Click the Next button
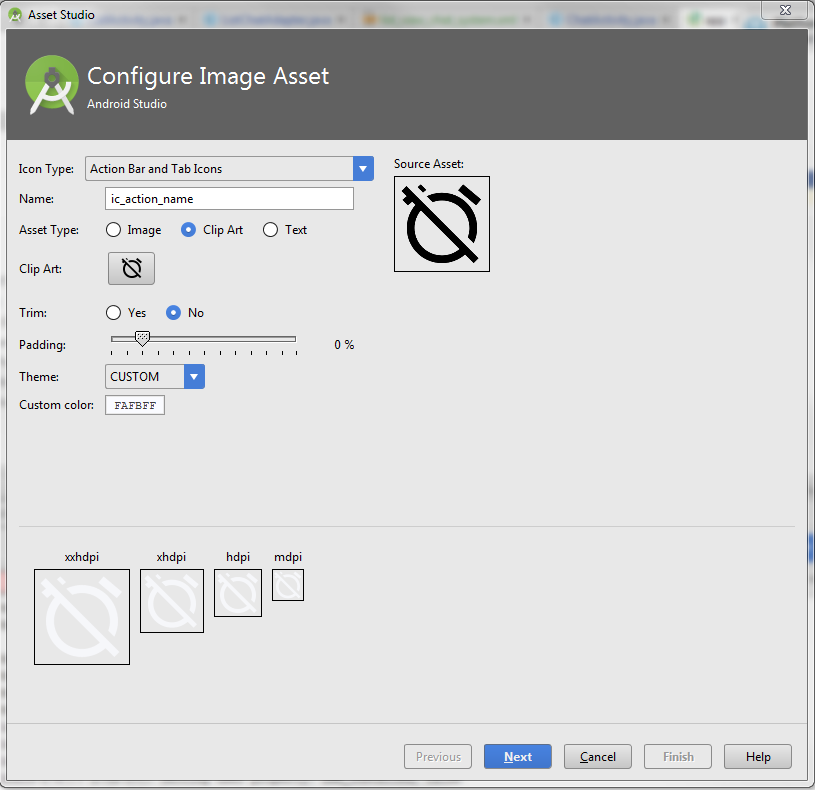 (x=517, y=756)
